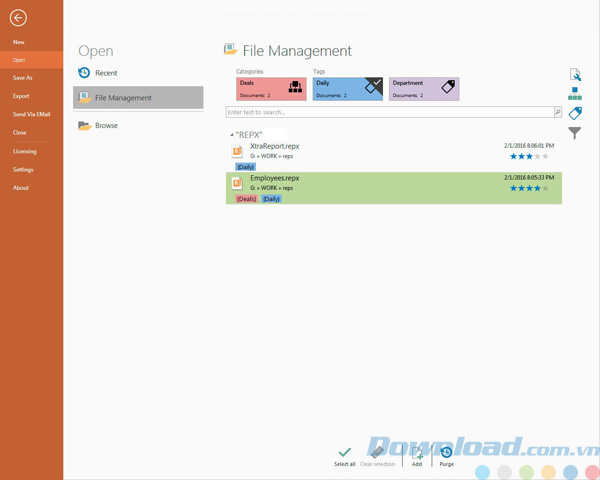Toggle the Deals category filter
Screen dimensions: 600x480
pos(271,88)
